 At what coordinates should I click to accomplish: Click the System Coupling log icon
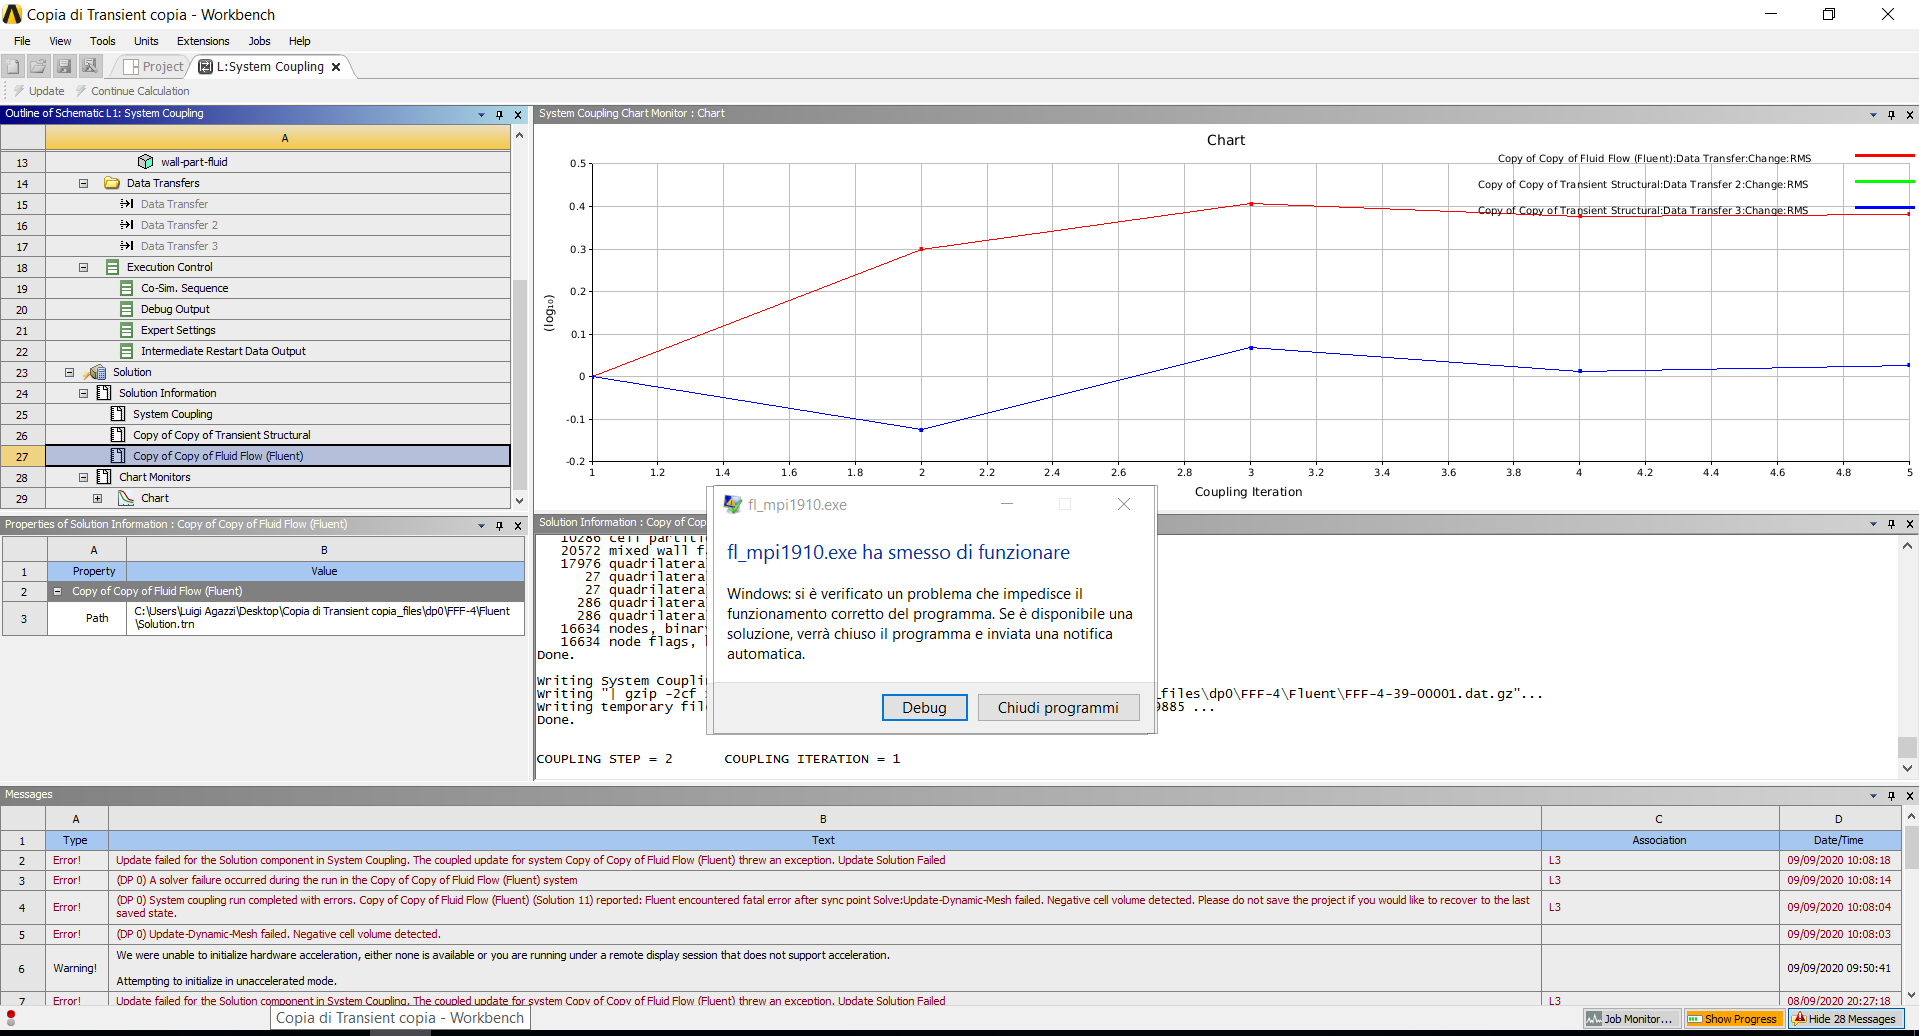pos(118,414)
